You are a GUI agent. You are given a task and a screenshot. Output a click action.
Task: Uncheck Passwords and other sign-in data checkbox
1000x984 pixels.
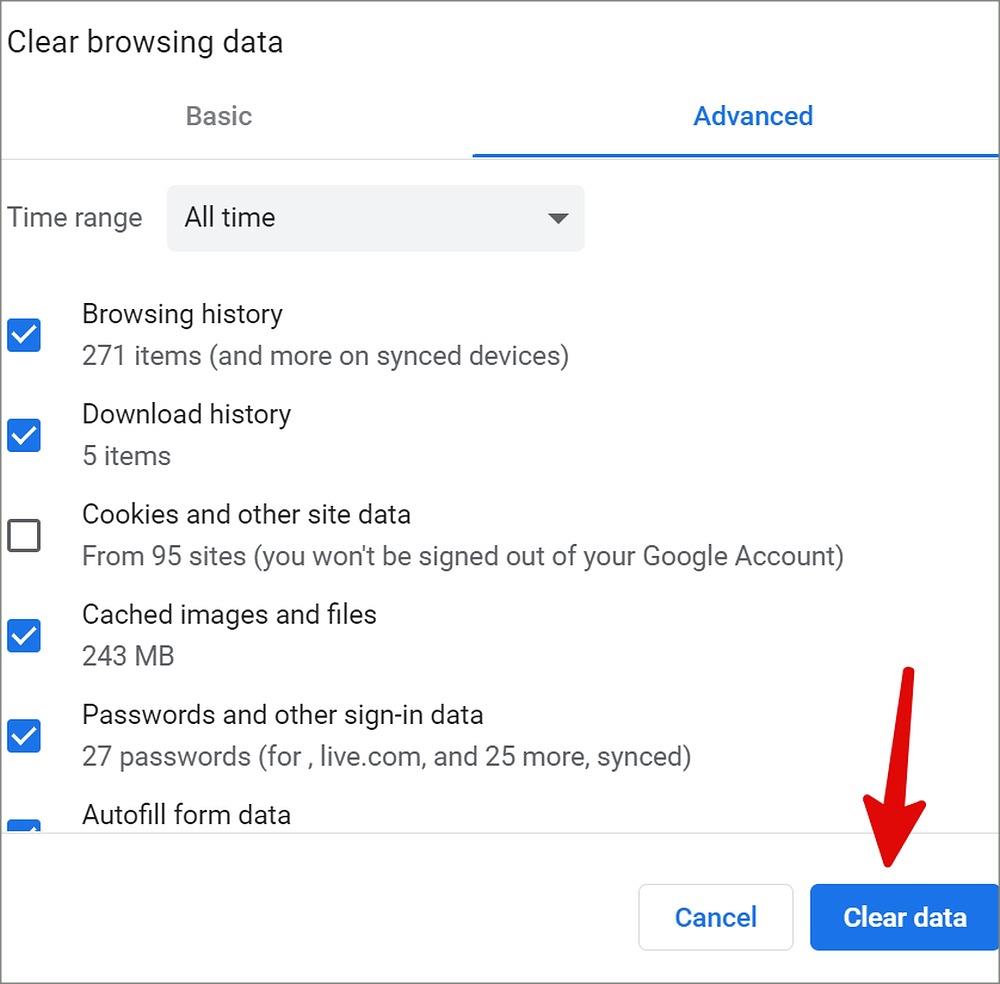(x=24, y=736)
